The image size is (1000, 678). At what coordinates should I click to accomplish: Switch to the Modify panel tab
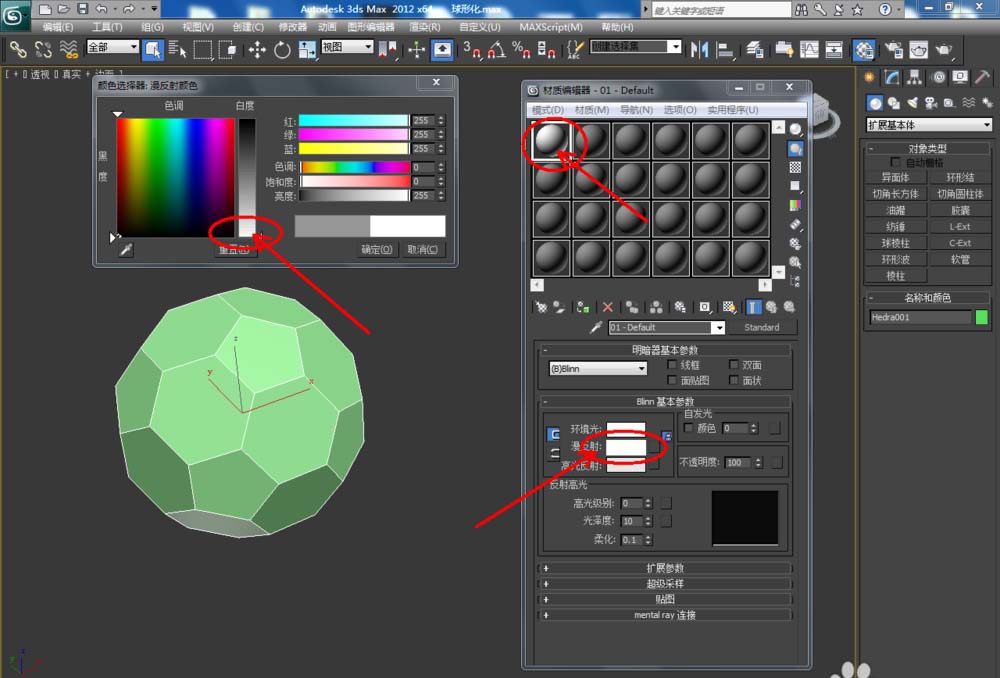pos(892,78)
